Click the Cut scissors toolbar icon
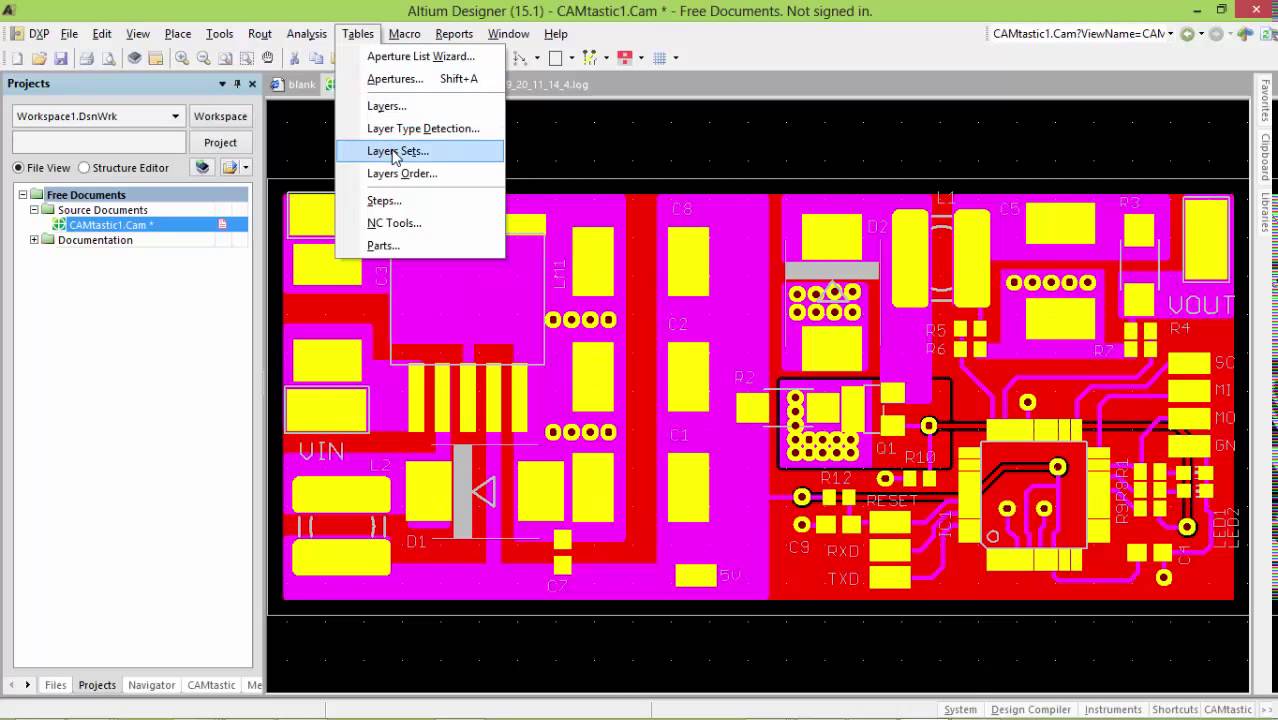 pyautogui.click(x=294, y=58)
